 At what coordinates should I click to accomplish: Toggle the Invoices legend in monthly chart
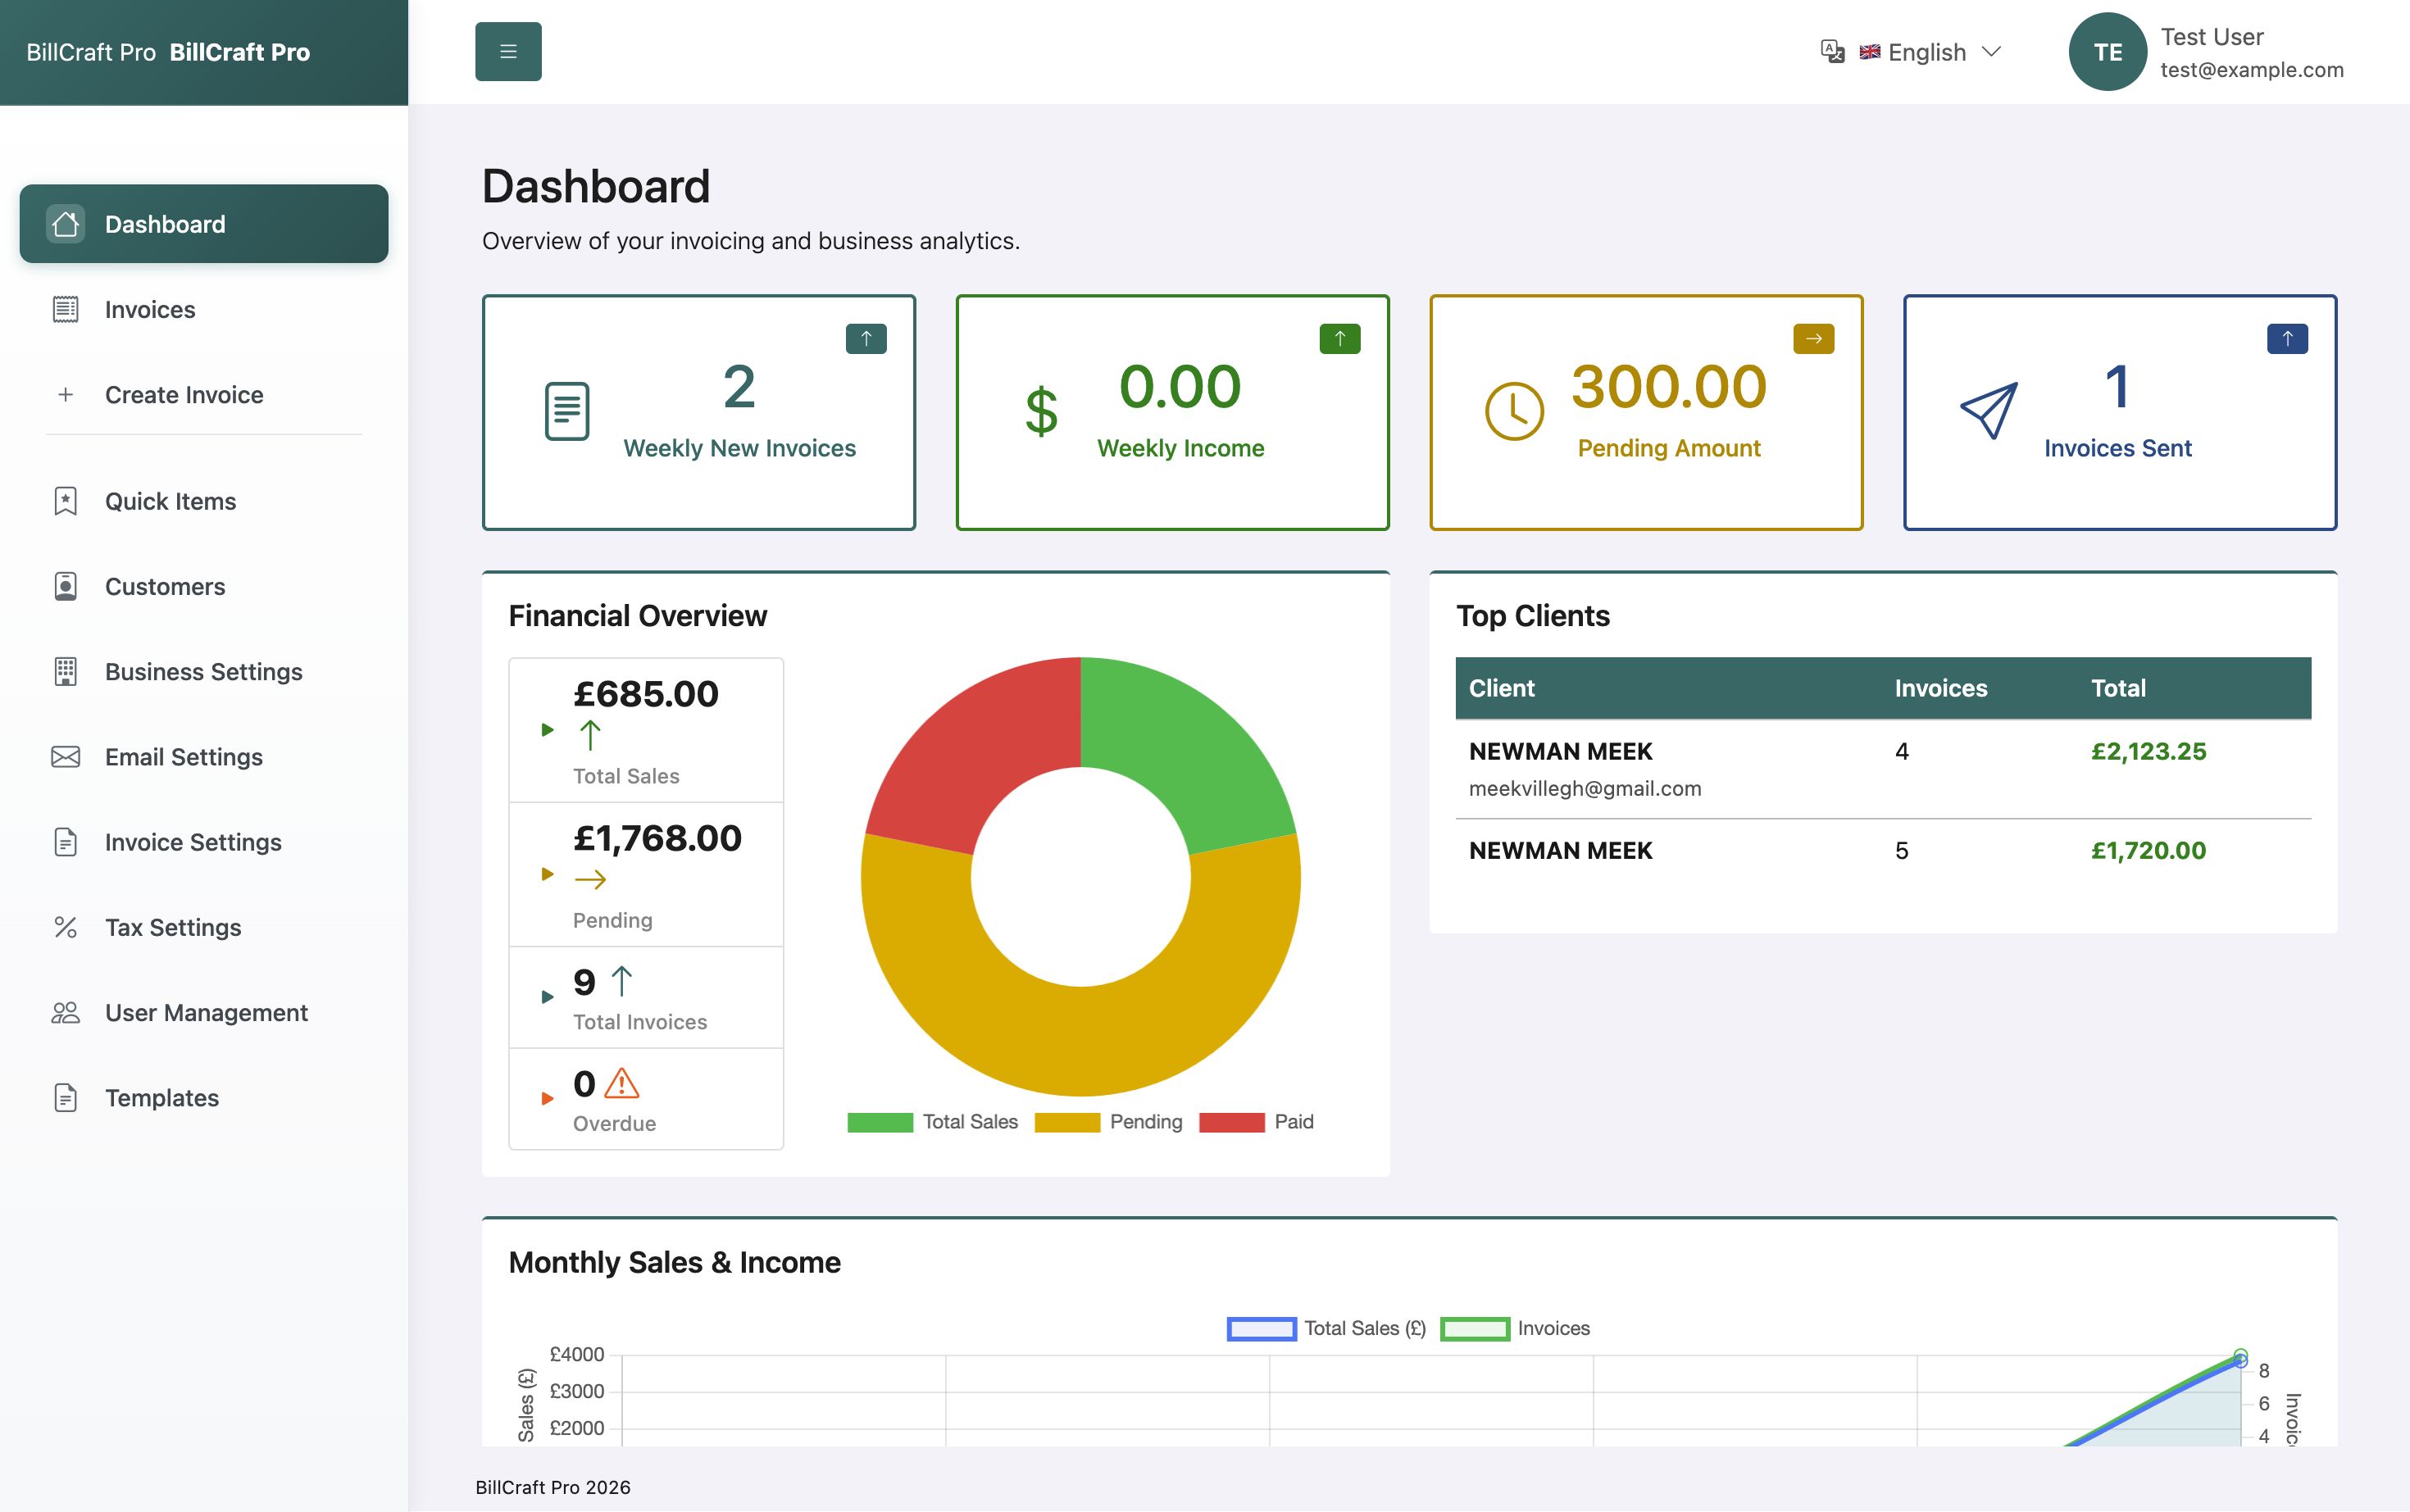tap(1515, 1329)
